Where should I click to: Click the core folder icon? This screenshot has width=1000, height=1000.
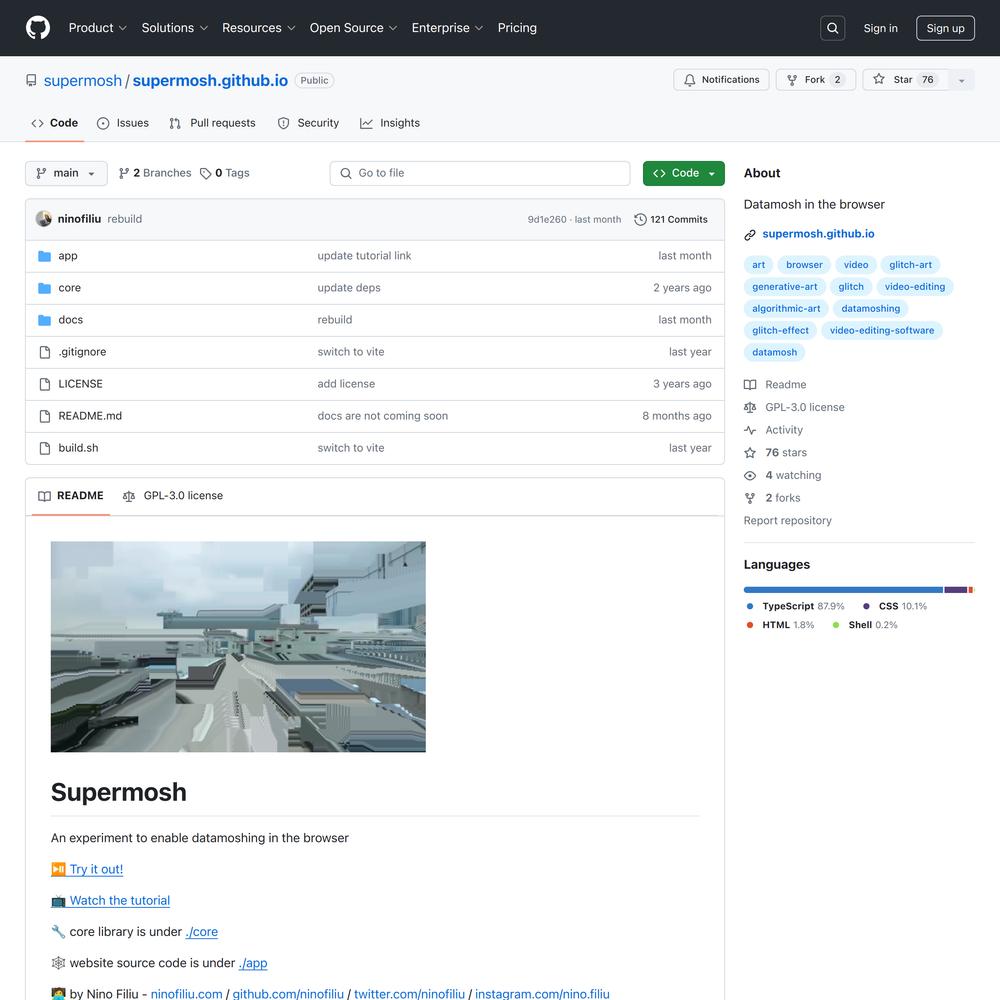45,288
